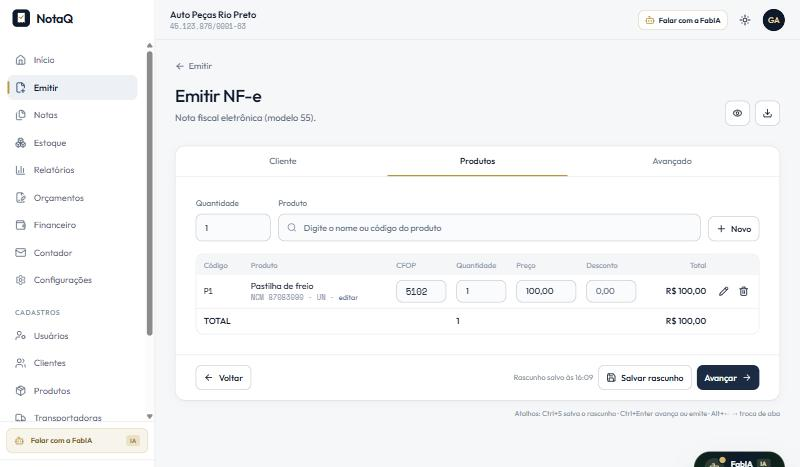Click the row Quantidade field for Pastilha

point(481,291)
